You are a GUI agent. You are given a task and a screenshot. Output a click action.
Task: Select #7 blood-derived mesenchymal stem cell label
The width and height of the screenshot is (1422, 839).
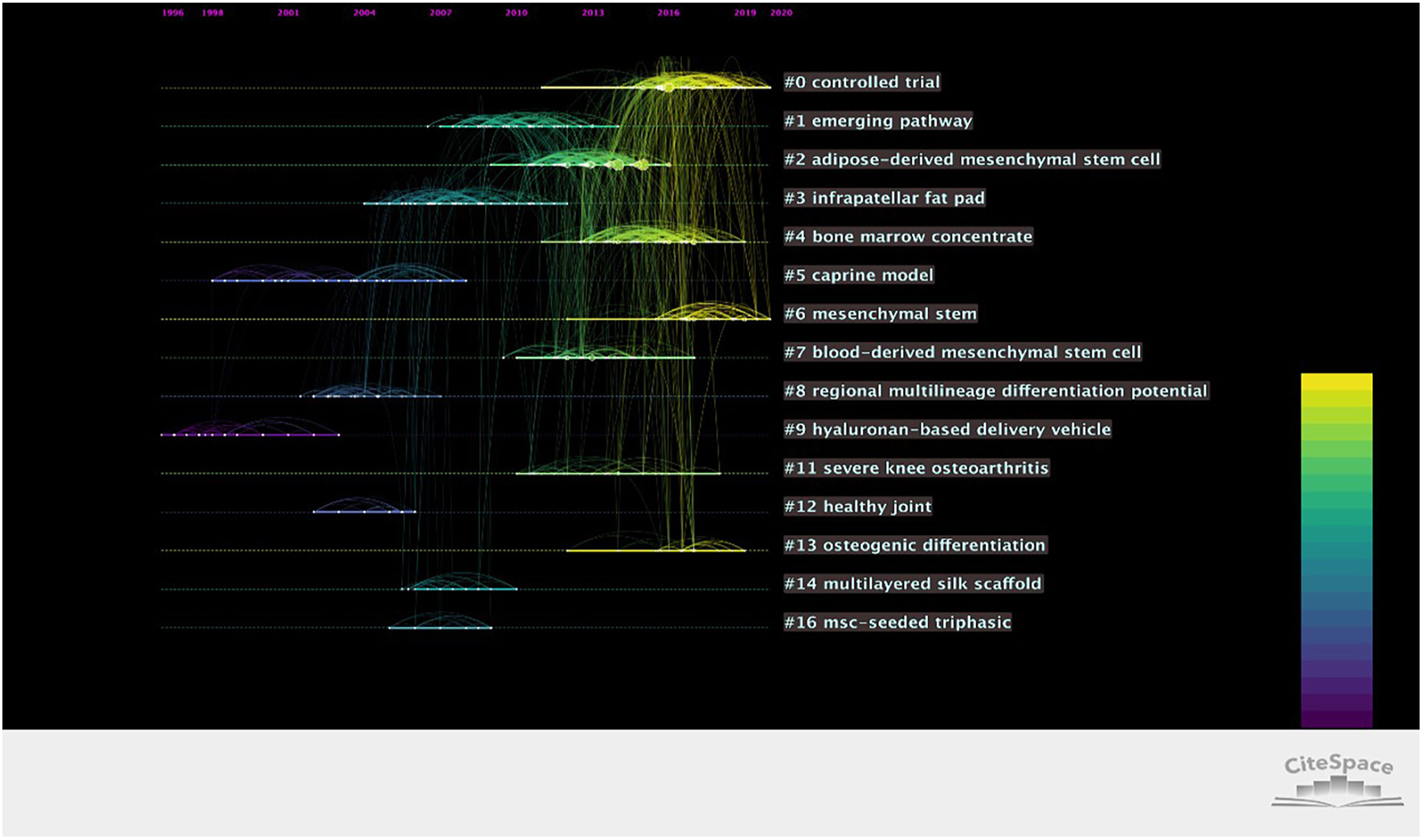pos(962,352)
